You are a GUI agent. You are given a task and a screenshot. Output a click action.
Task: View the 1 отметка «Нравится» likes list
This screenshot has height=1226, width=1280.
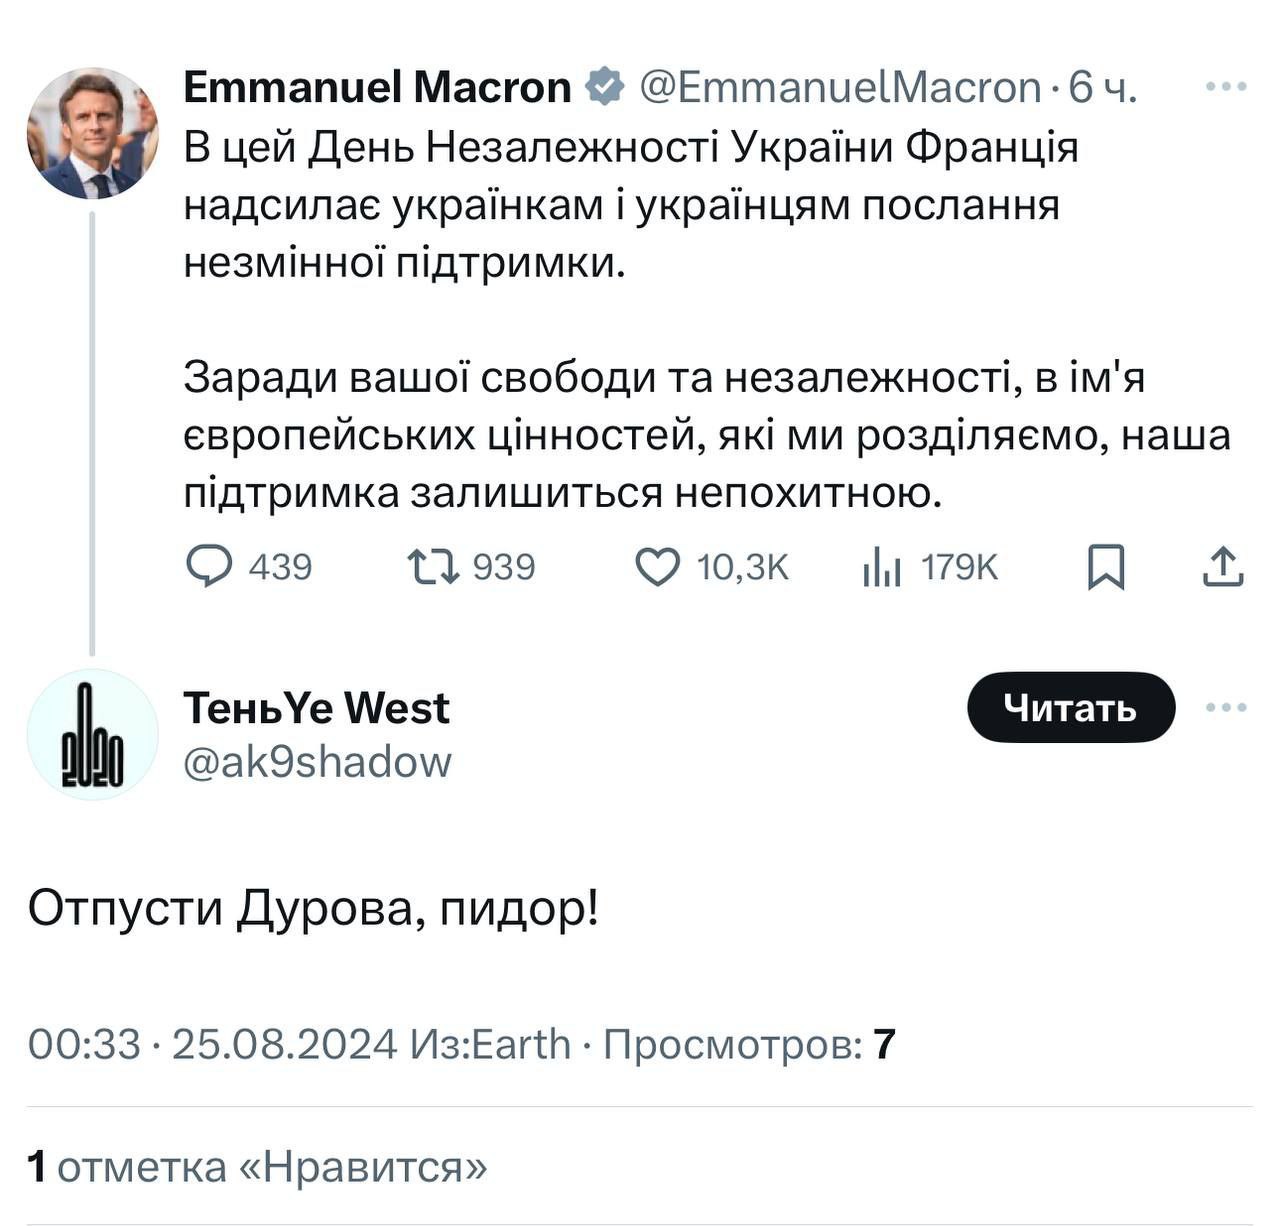[x=258, y=1167]
